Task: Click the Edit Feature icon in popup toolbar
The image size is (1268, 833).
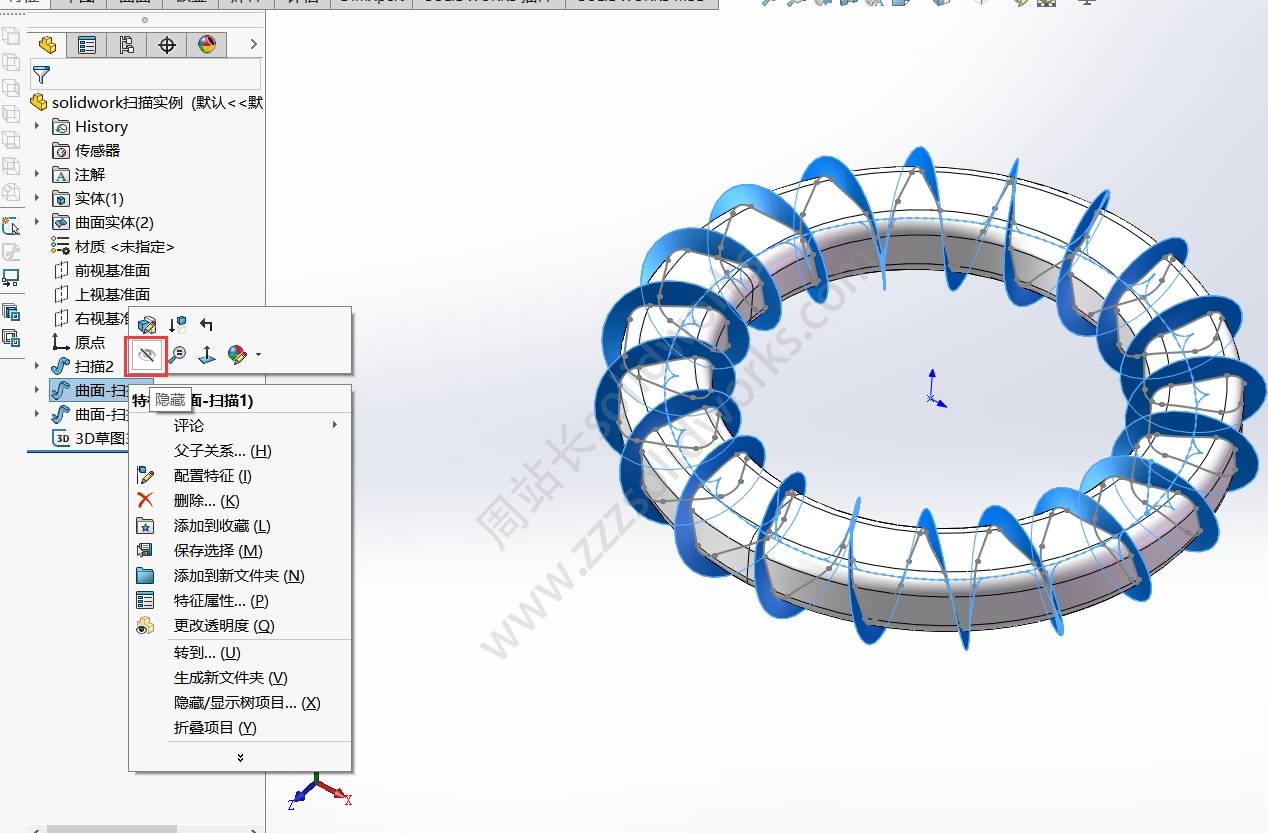Action: (147, 324)
